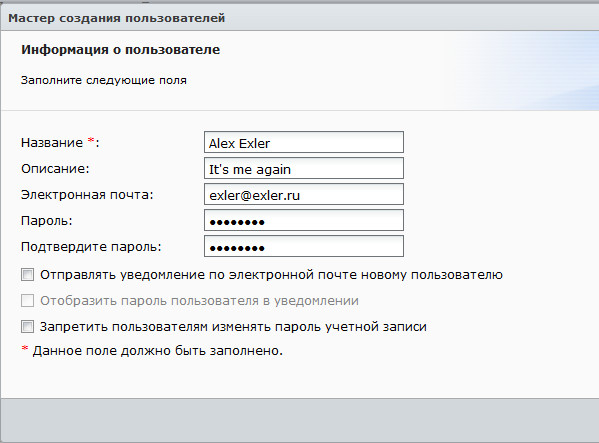This screenshot has width=599, height=443.
Task: Select the email field showing exler@exler.ru
Action: pos(304,194)
